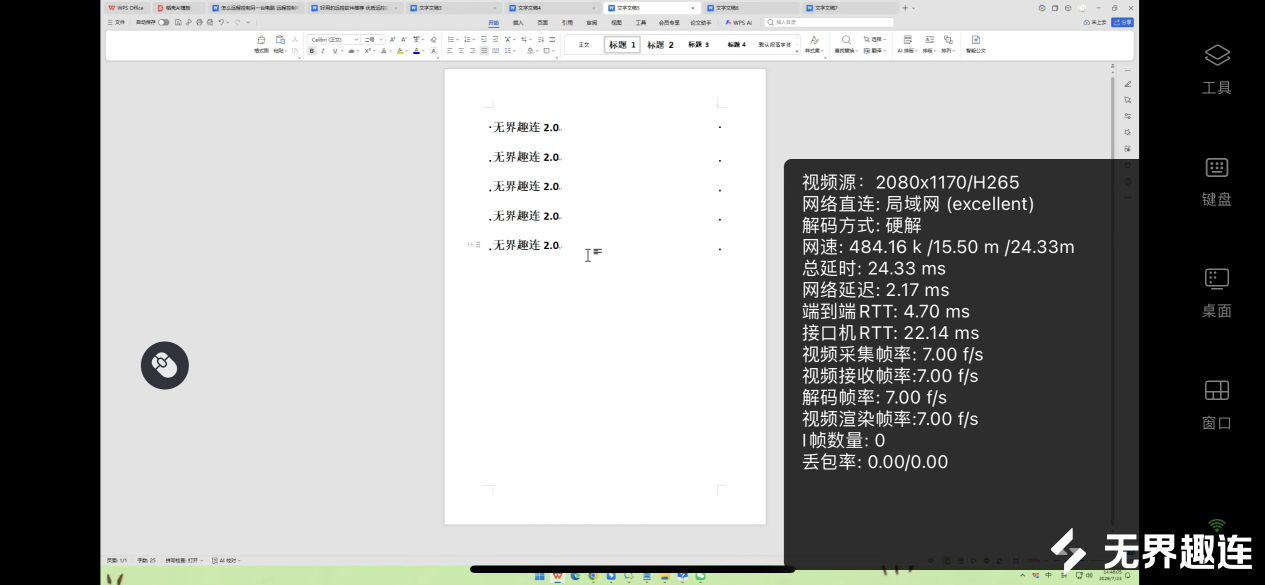Click the 字数 word count in status bar
1265x585 pixels.
tap(146, 560)
